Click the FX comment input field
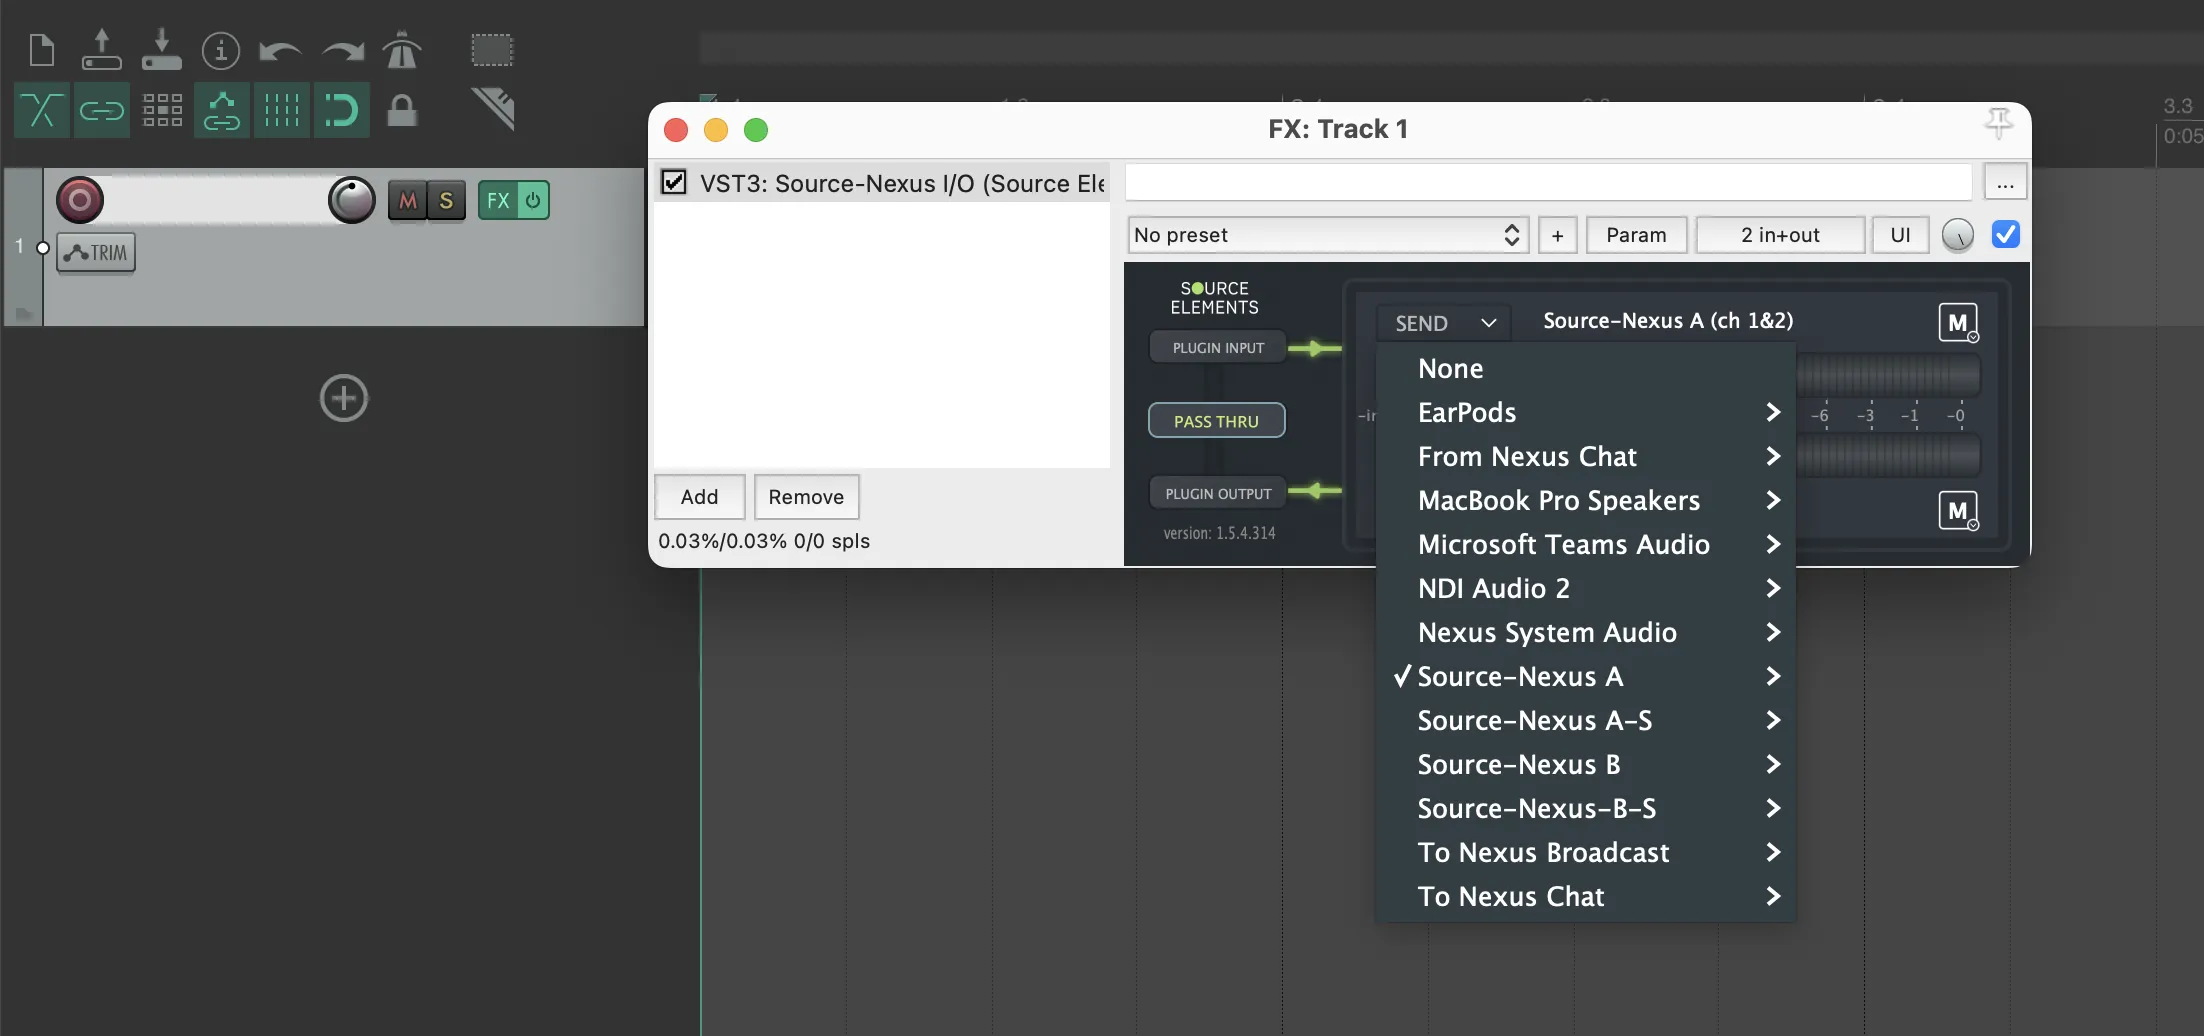The width and height of the screenshot is (2204, 1036). click(x=1548, y=182)
